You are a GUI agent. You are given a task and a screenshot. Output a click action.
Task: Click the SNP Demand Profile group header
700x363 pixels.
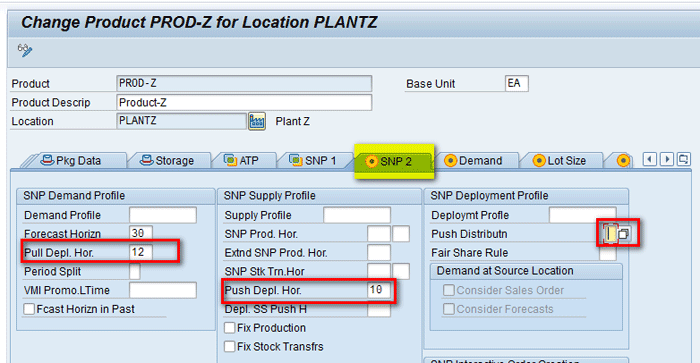pos(116,196)
